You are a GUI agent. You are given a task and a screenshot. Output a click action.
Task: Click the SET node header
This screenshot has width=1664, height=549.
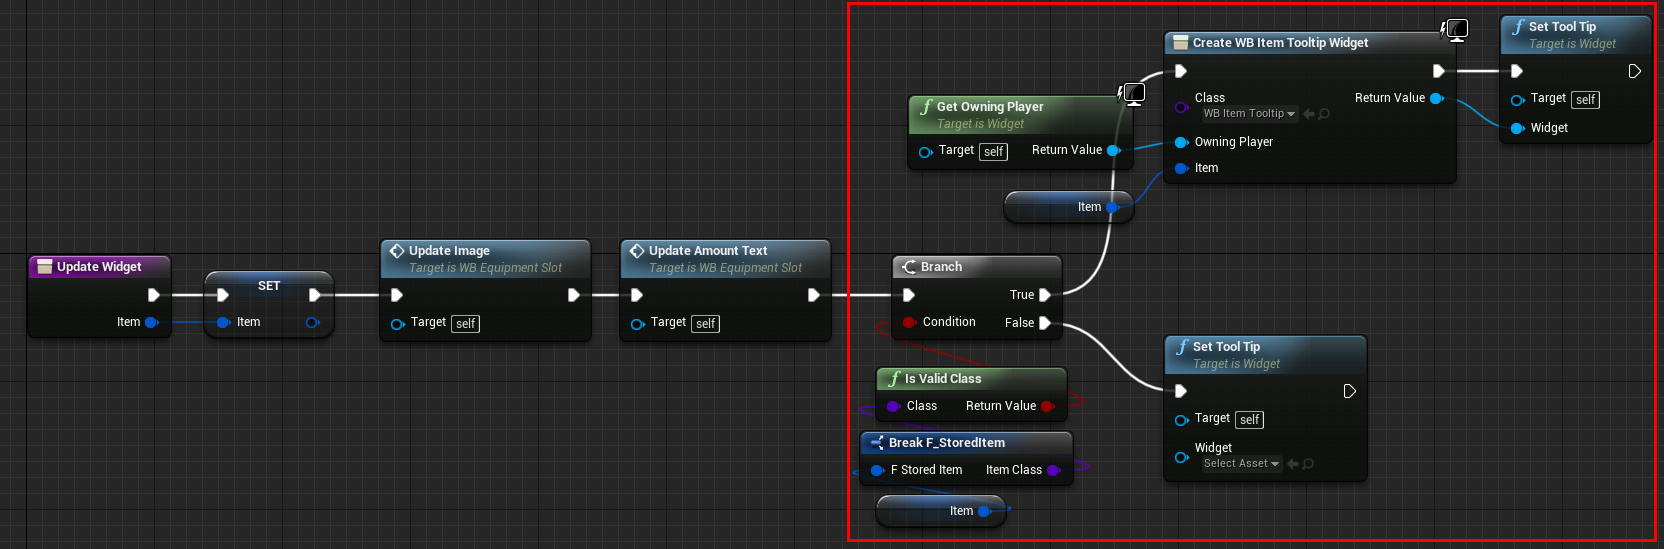pyautogui.click(x=269, y=286)
